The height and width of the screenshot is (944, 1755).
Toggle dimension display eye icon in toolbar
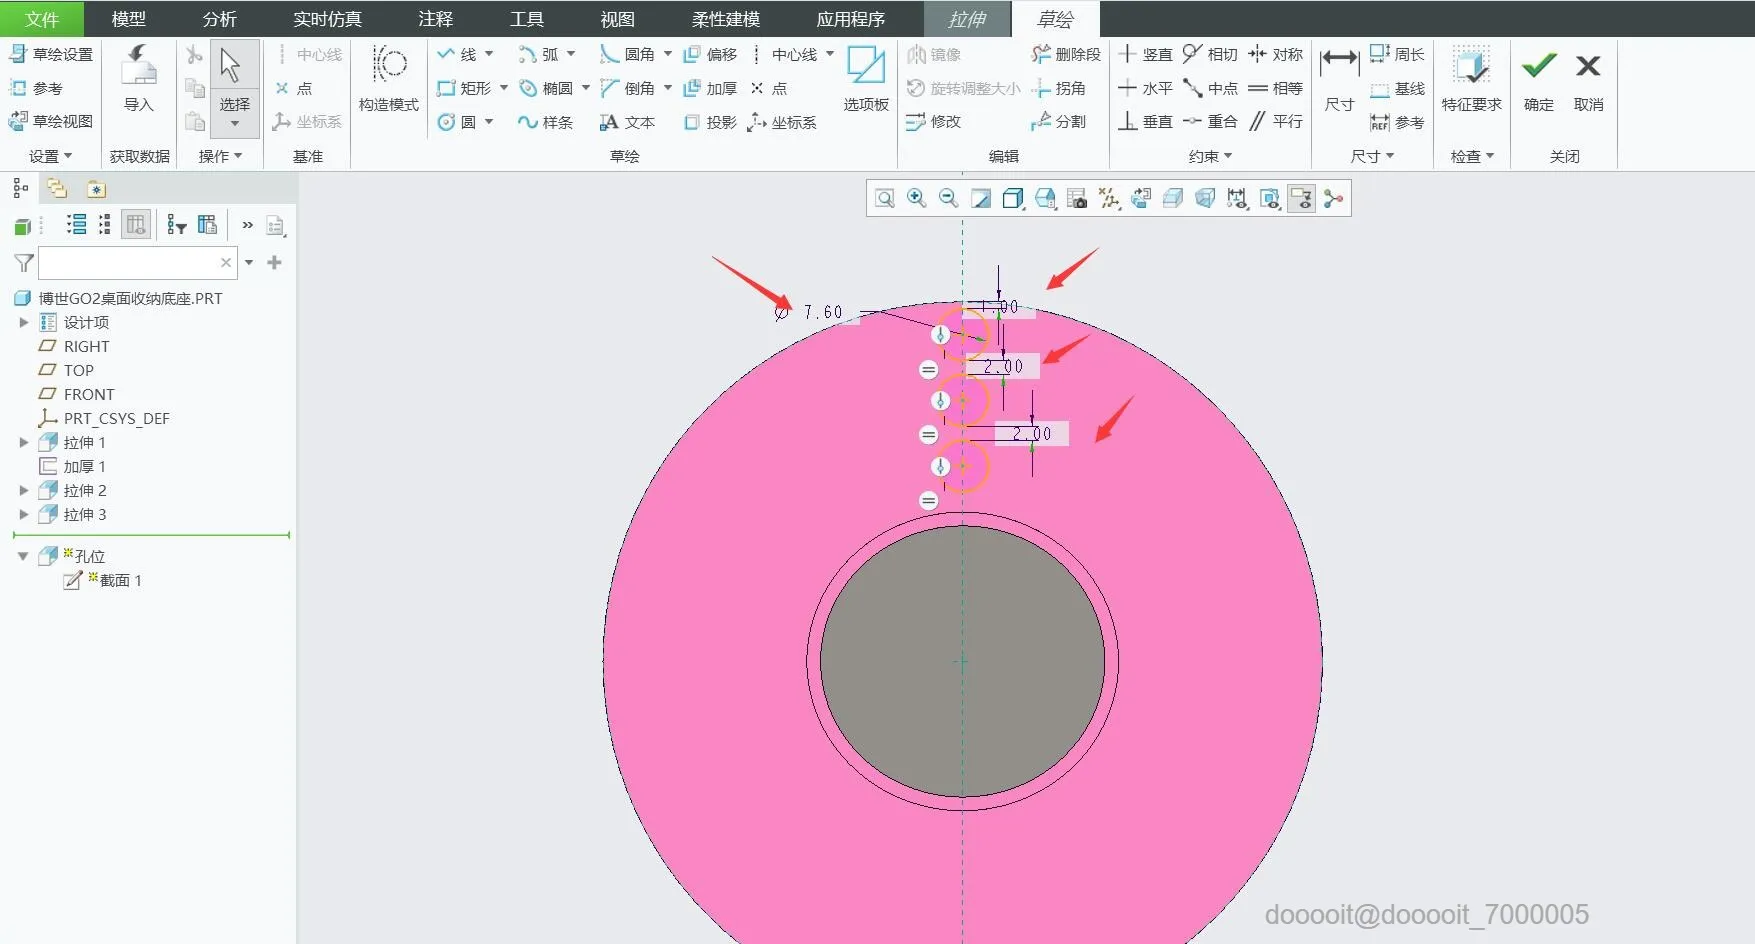point(1237,199)
